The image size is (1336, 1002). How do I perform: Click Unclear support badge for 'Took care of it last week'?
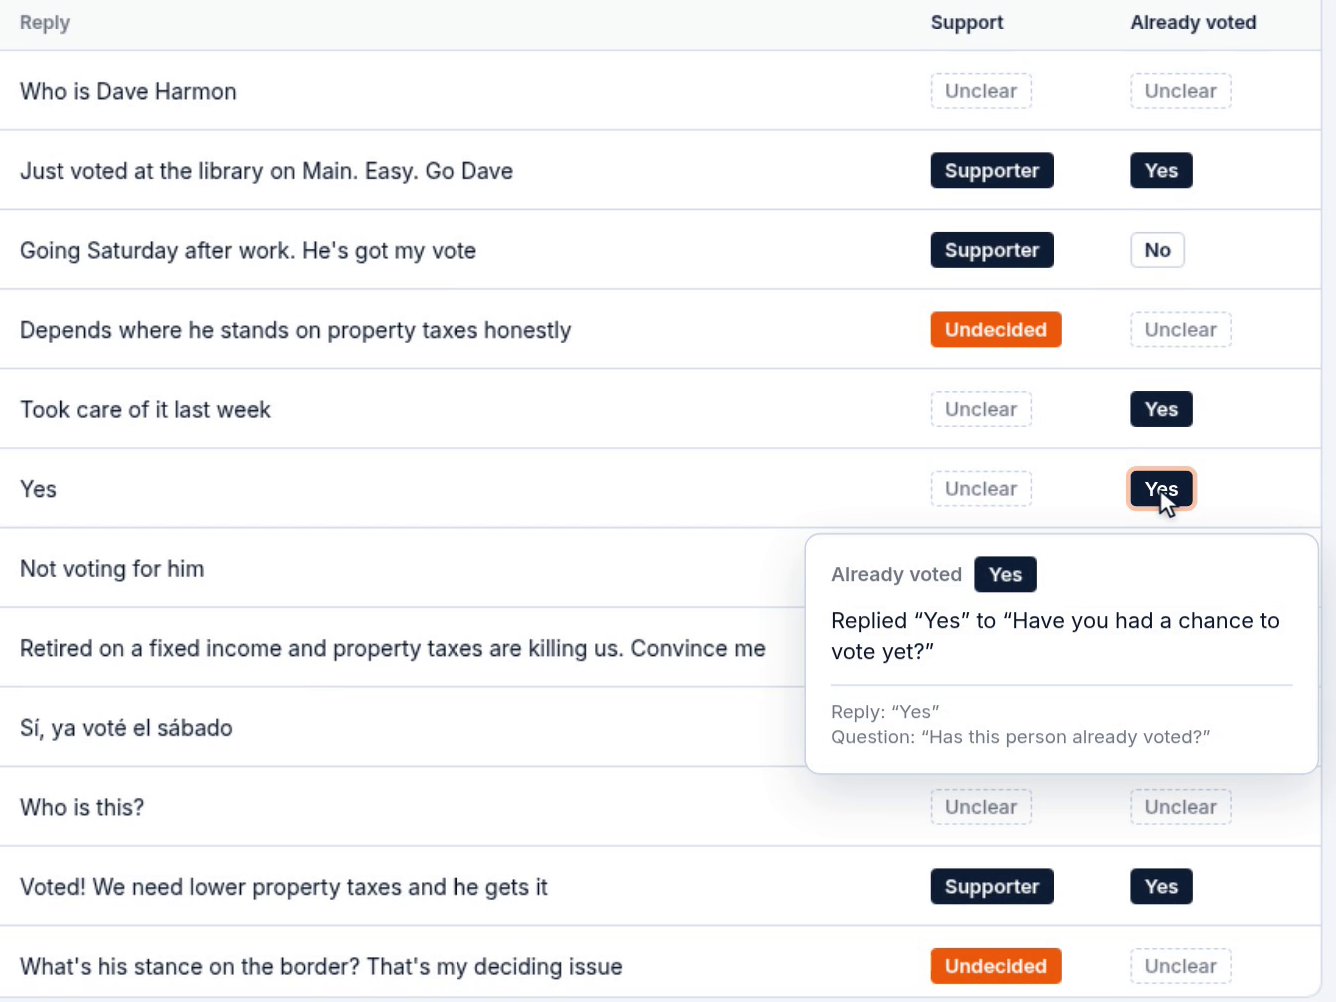click(x=980, y=409)
